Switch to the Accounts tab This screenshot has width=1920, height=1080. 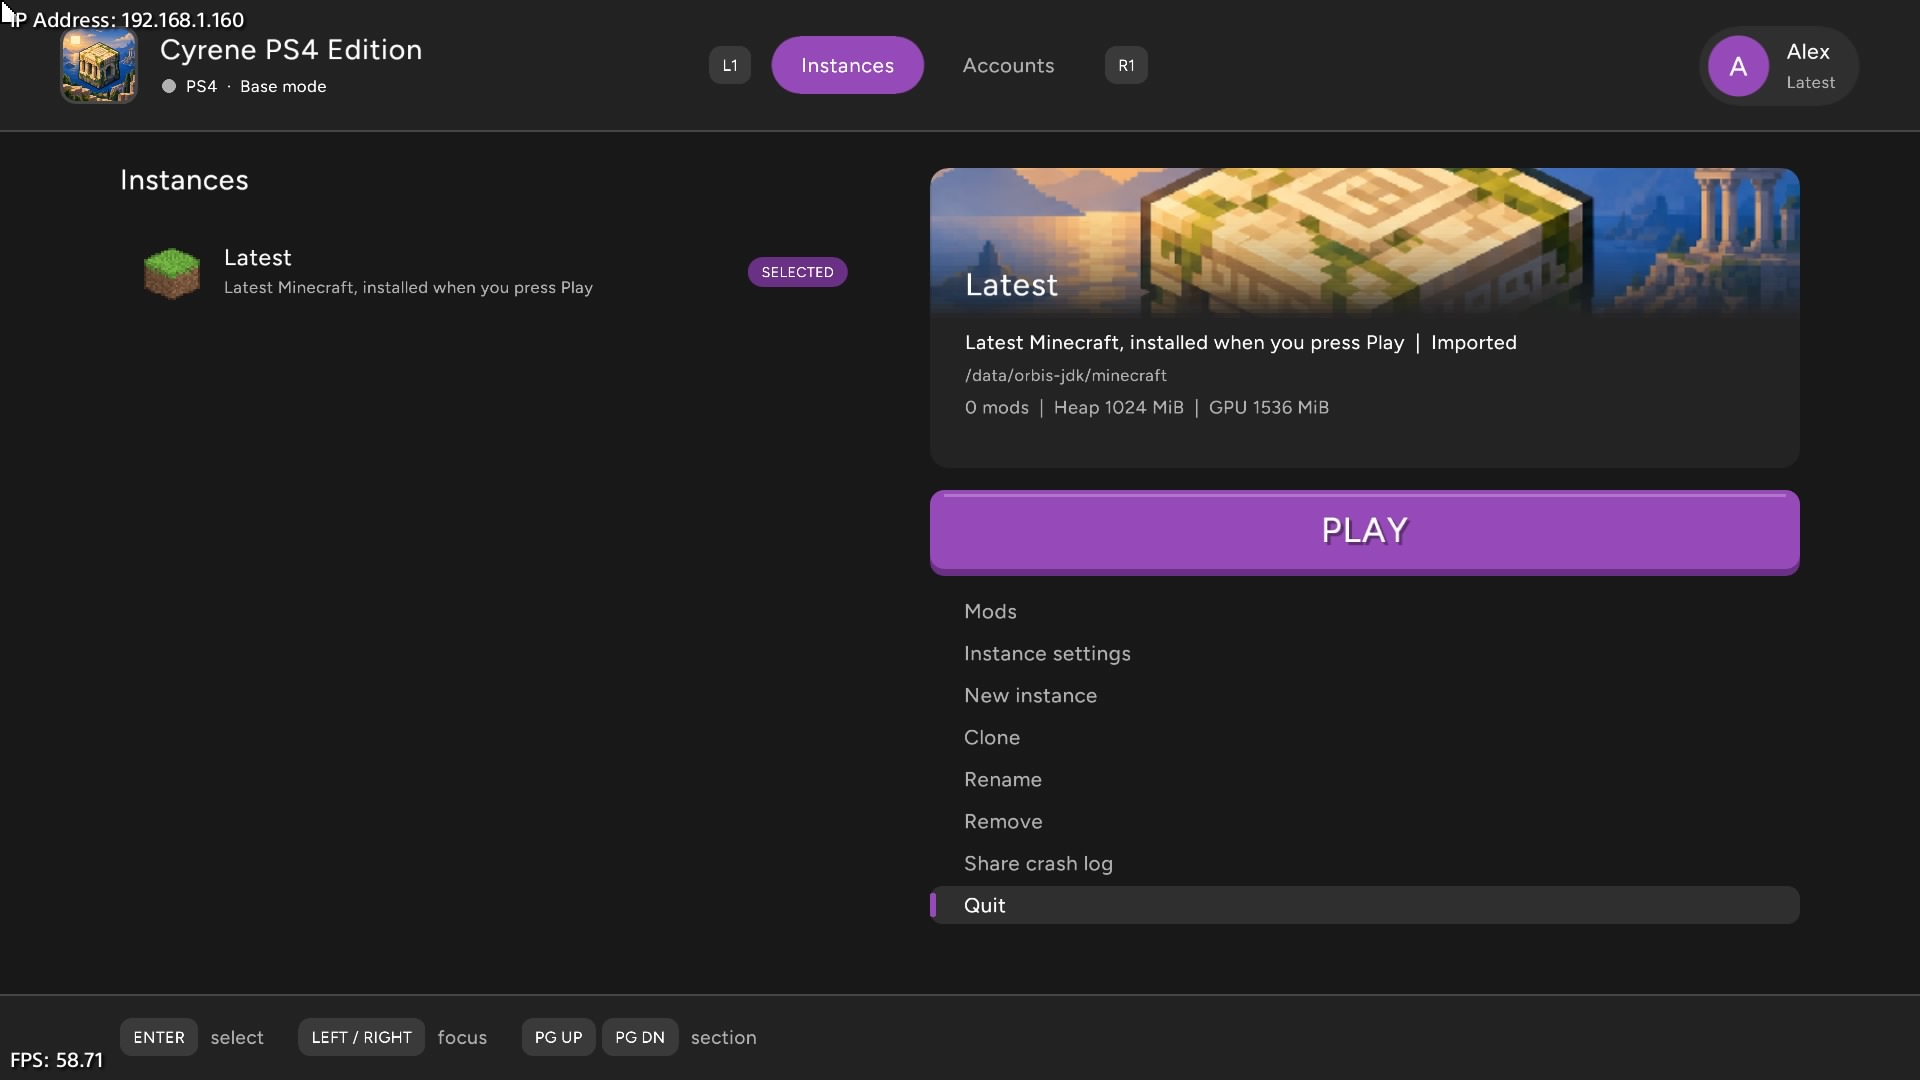pos(1008,65)
